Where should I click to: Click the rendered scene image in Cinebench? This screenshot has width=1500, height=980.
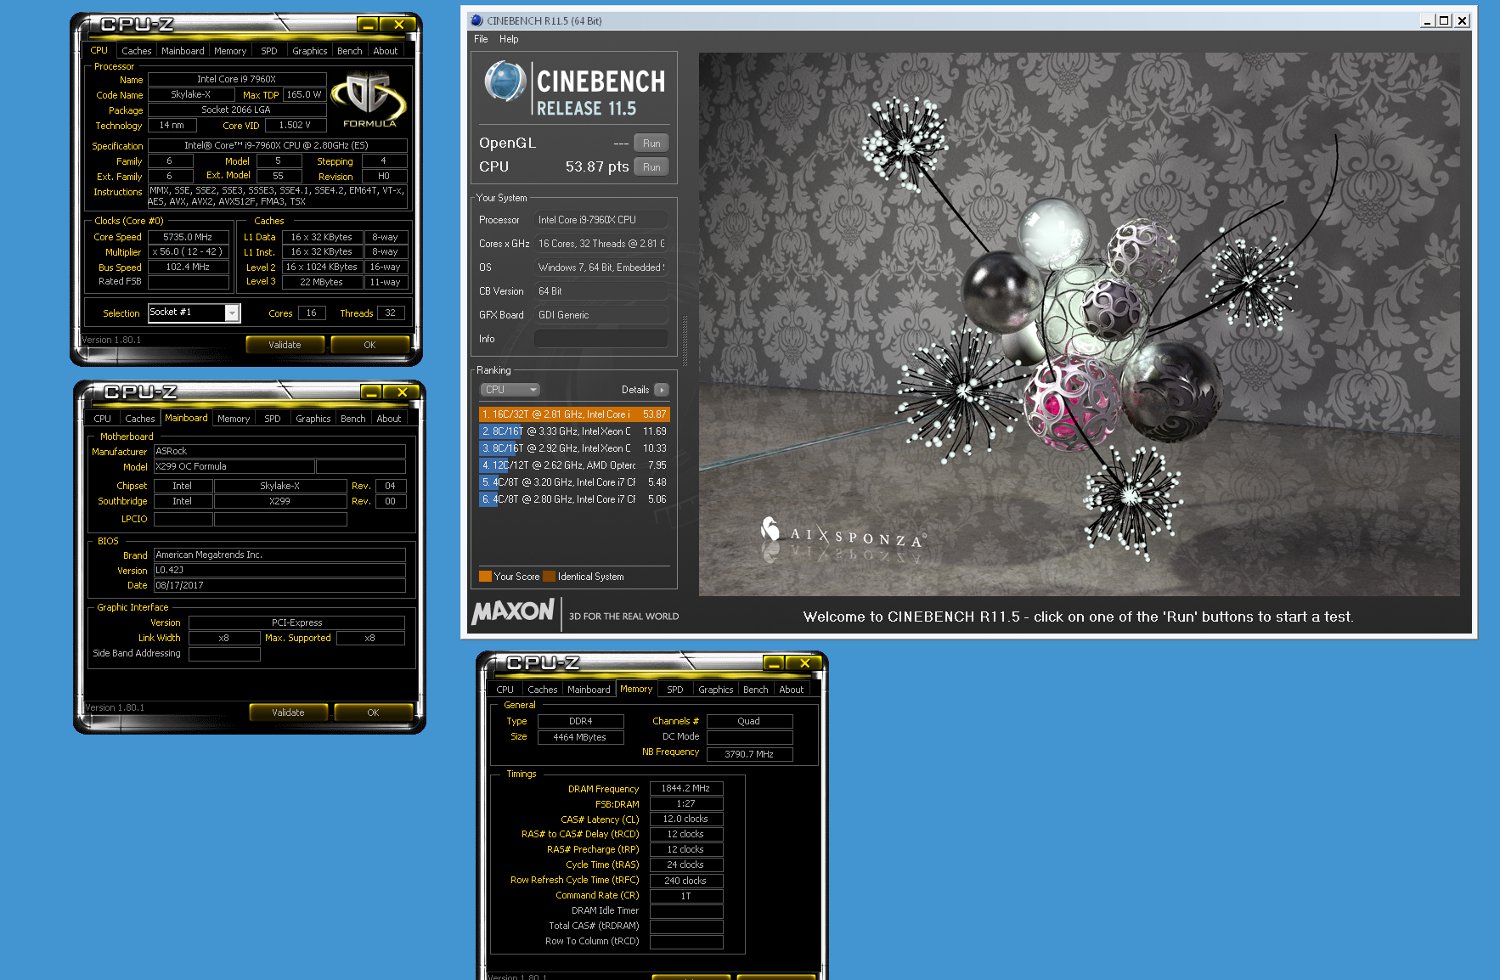1079,324
